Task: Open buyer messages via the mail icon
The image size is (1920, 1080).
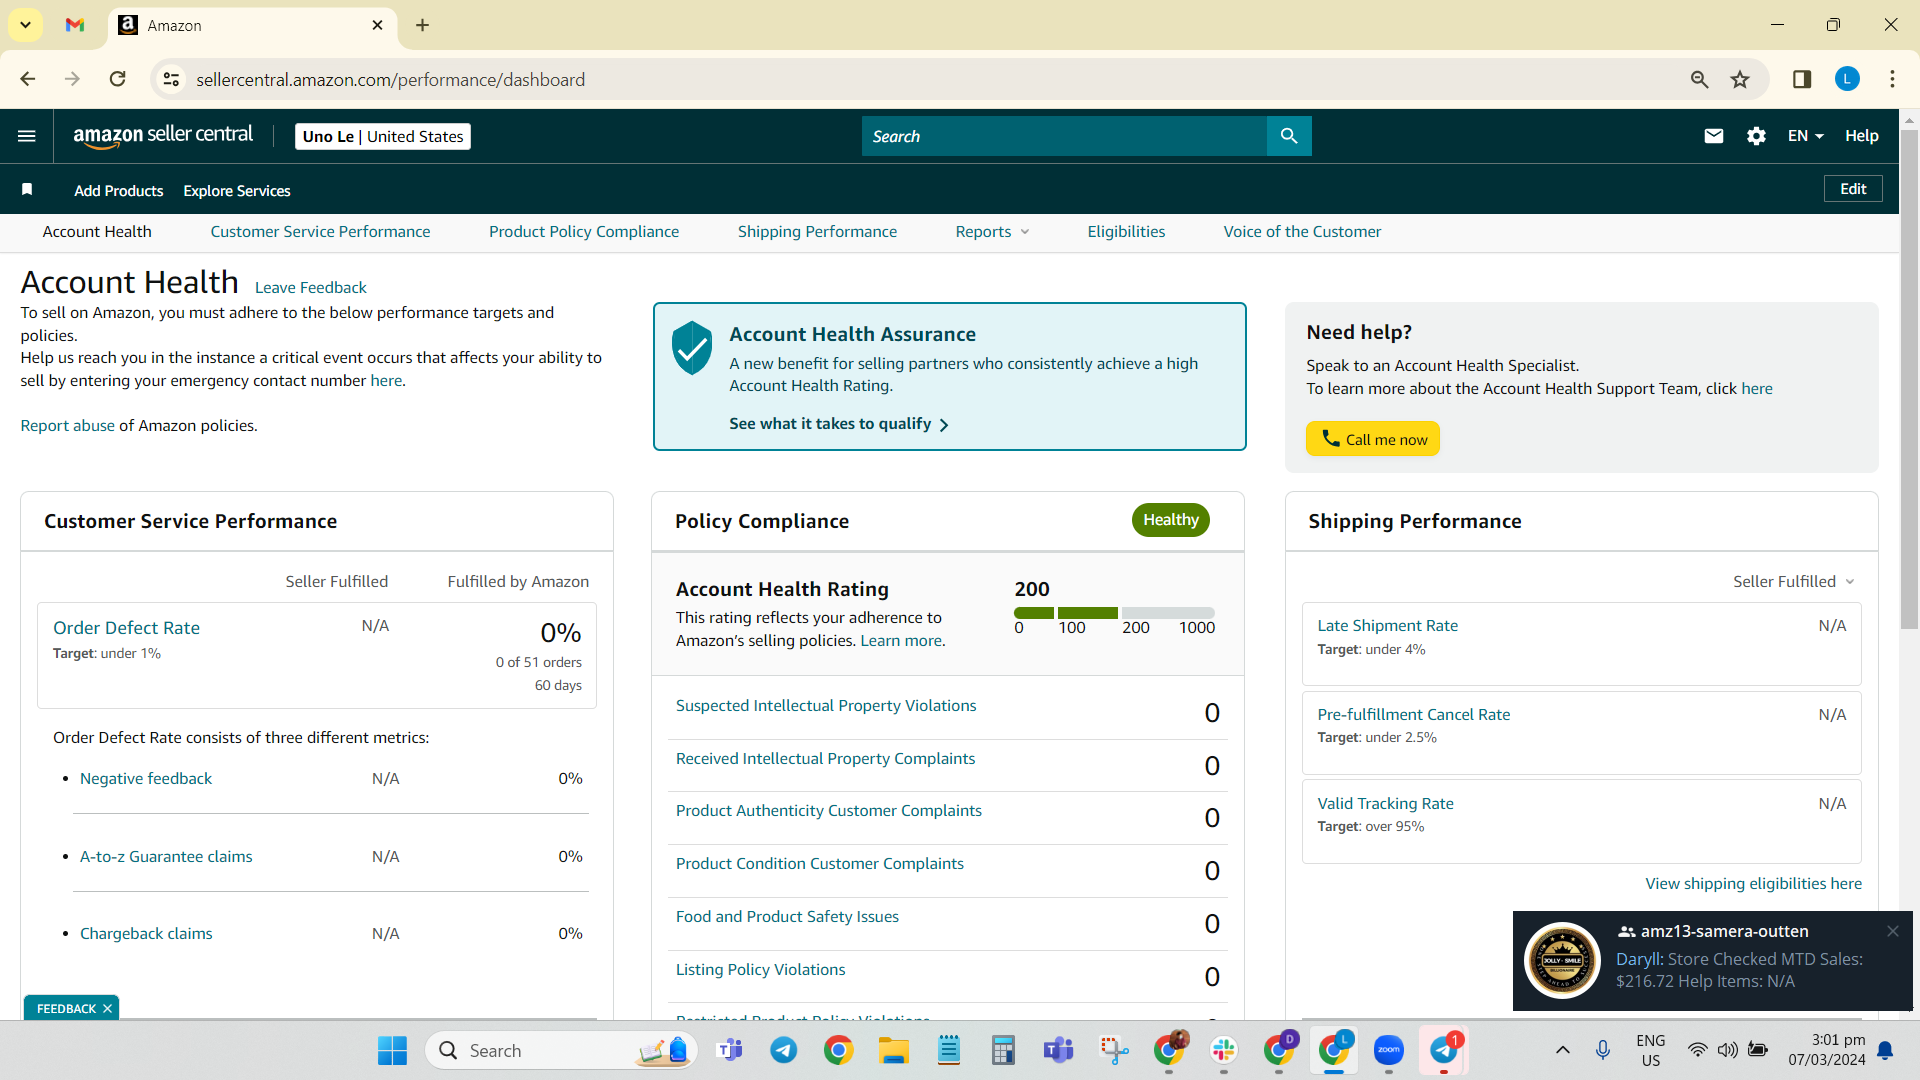Action: [1713, 136]
